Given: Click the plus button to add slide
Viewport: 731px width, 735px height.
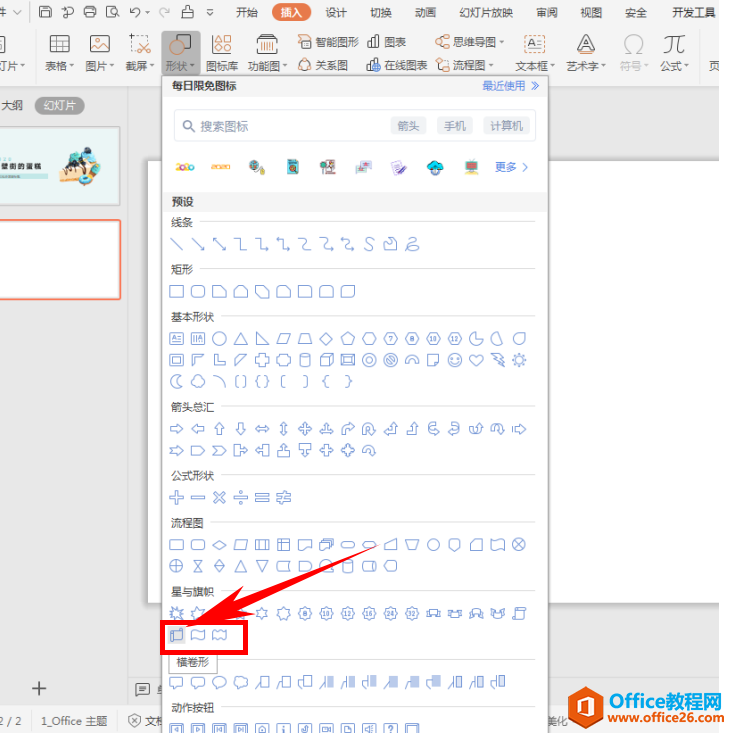Looking at the screenshot, I should click(39, 688).
